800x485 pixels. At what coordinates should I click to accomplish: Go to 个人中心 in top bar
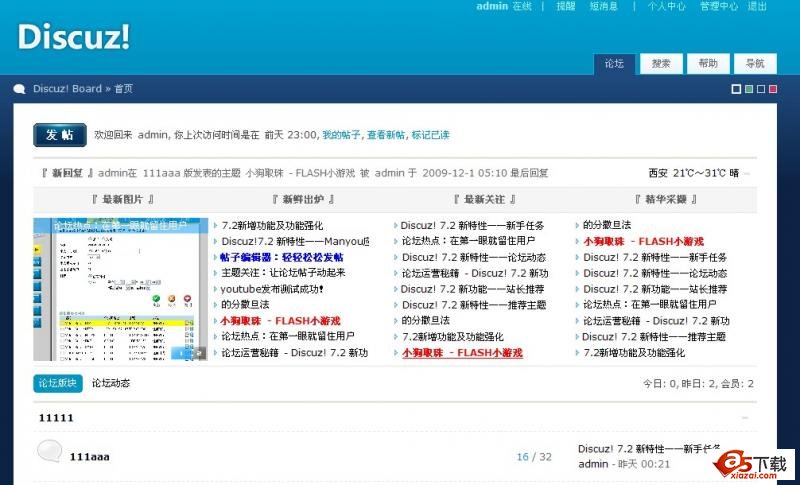(x=666, y=6)
